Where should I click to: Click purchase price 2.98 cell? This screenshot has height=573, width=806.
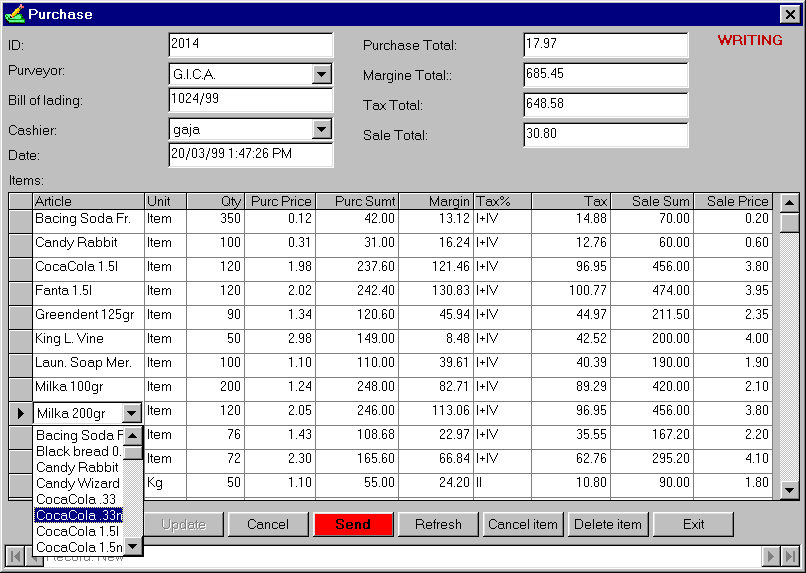click(x=281, y=341)
